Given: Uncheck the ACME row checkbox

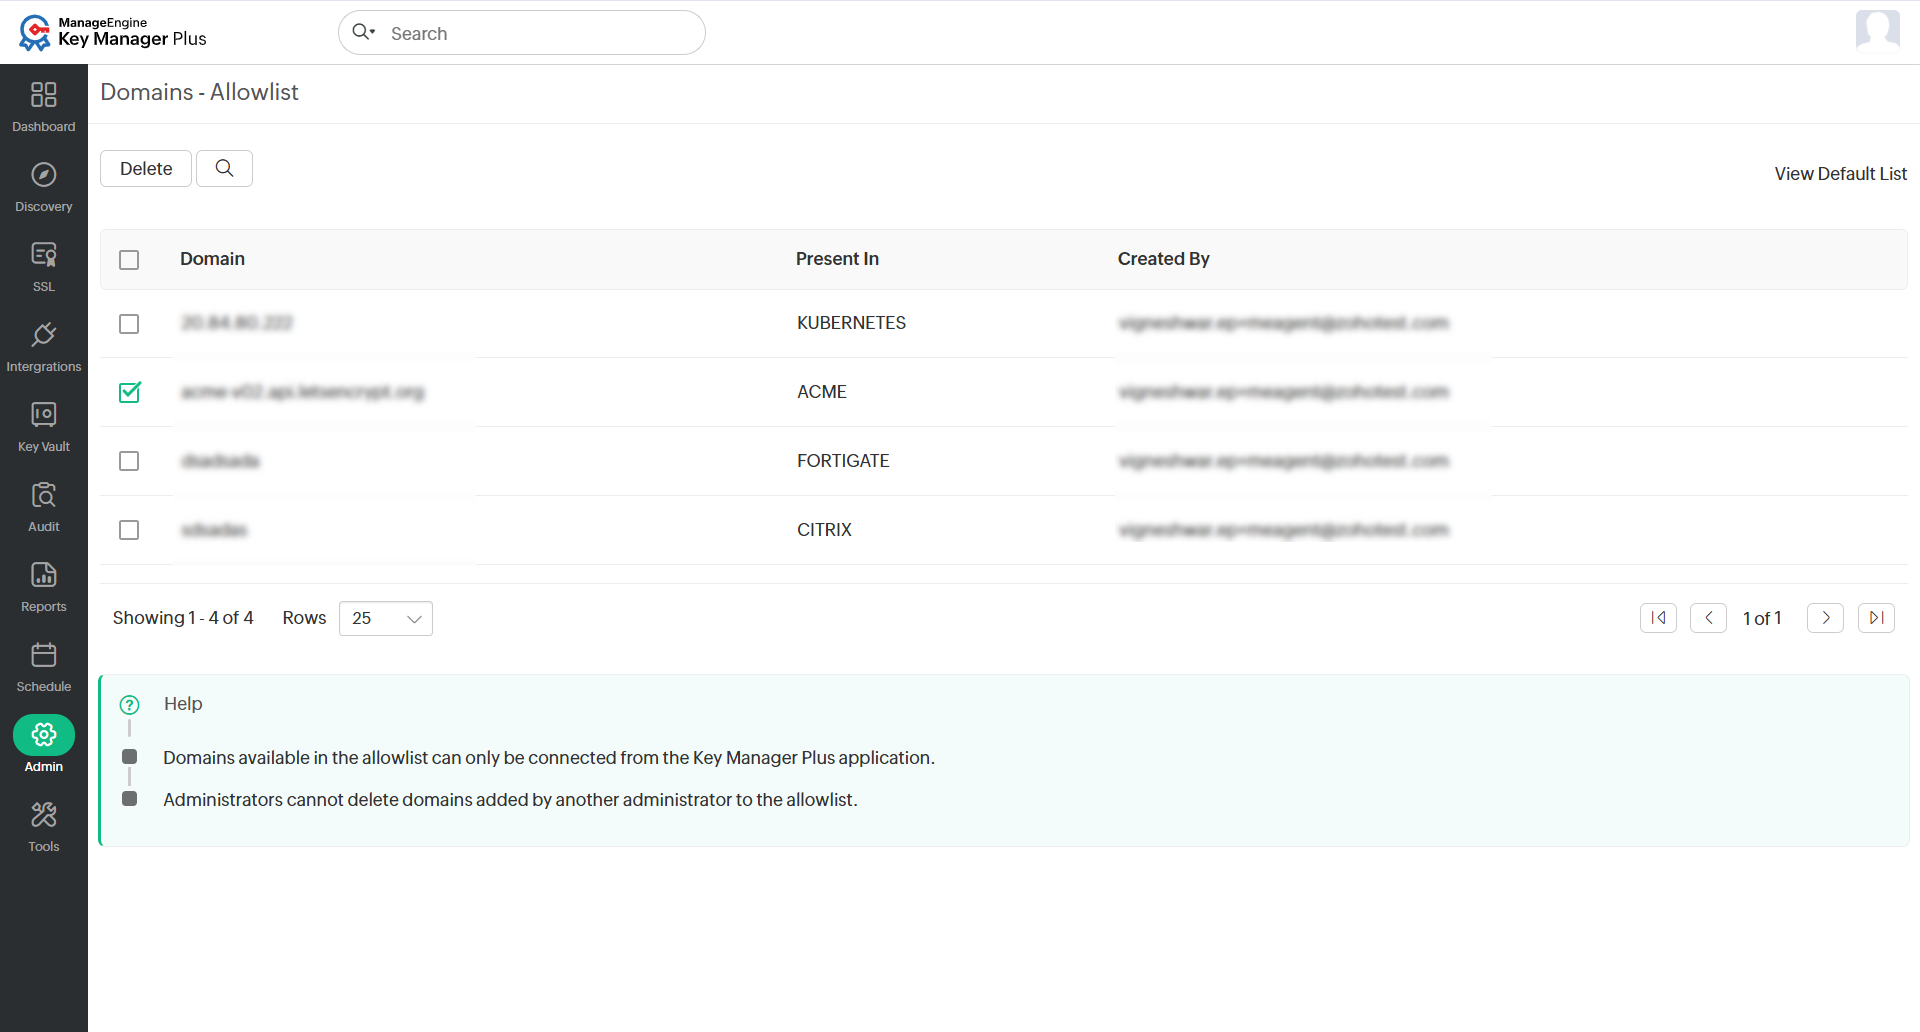Looking at the screenshot, I should click(x=129, y=392).
